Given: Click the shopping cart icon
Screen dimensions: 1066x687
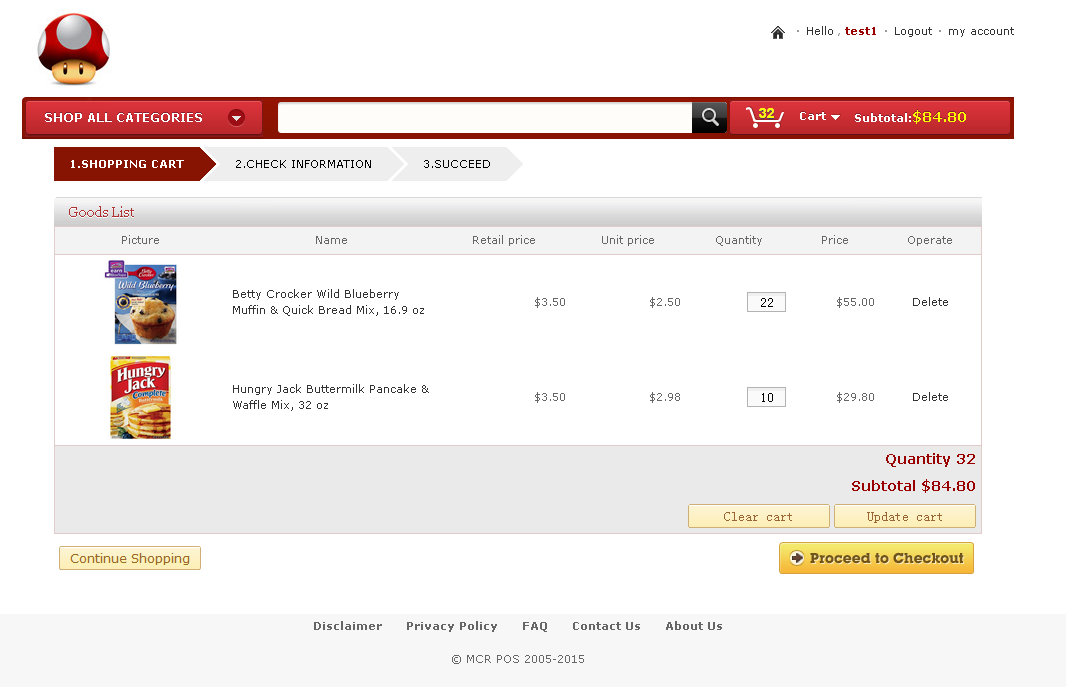Looking at the screenshot, I should [765, 117].
